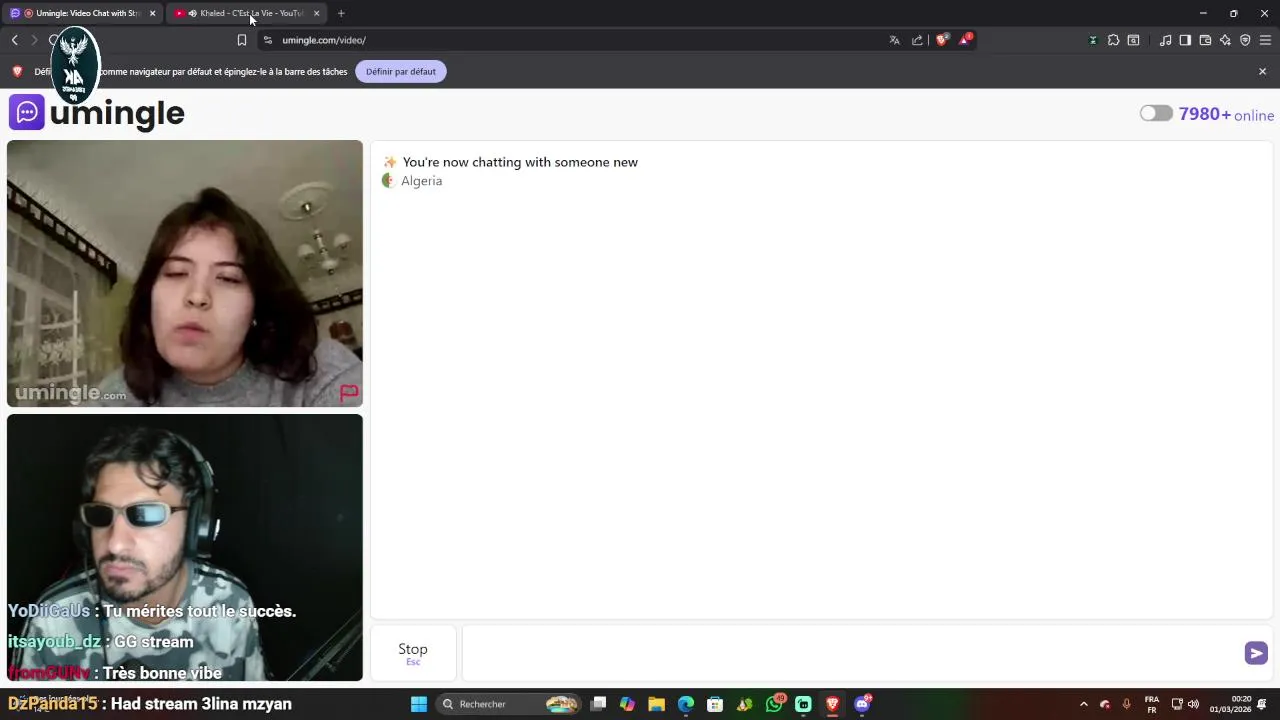
Task: Switch to the Umingle Video Chat tab
Action: click(82, 13)
